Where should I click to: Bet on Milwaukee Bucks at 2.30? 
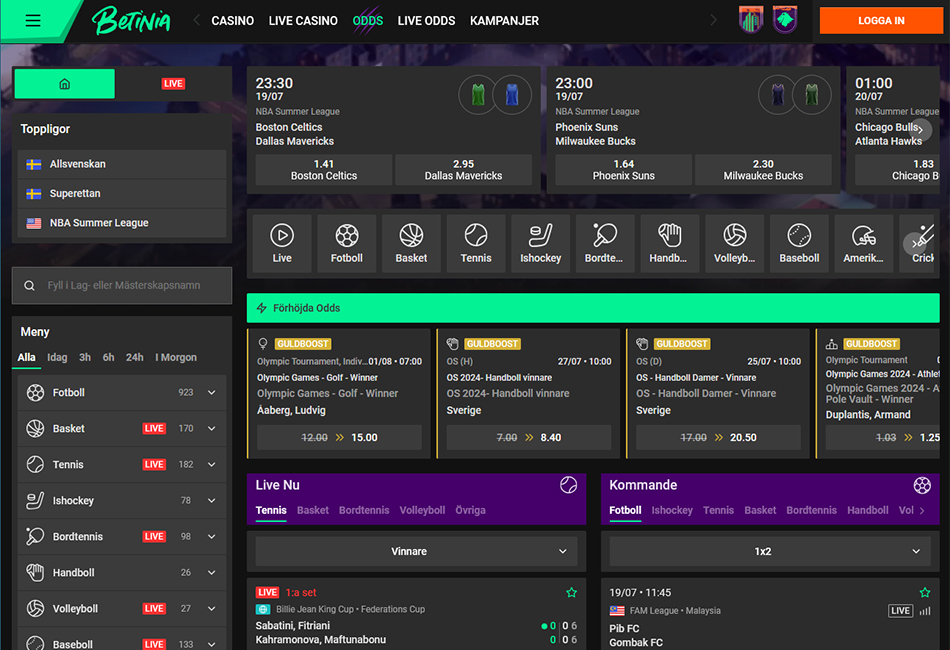(x=763, y=170)
